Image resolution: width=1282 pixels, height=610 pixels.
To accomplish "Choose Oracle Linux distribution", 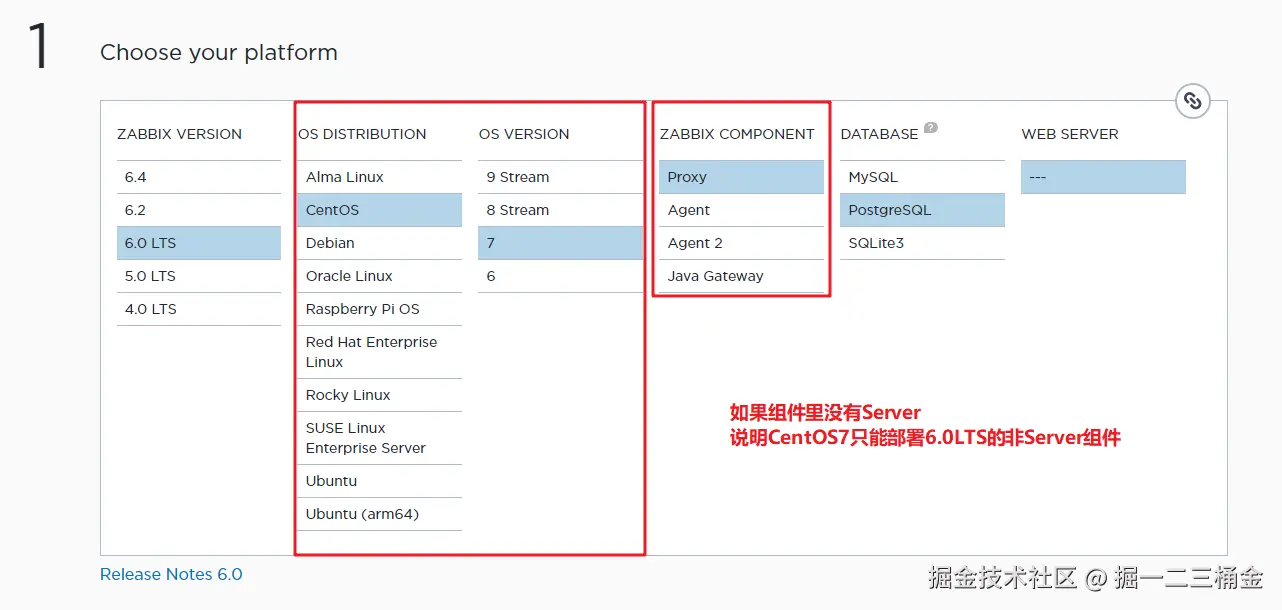I will pos(380,276).
